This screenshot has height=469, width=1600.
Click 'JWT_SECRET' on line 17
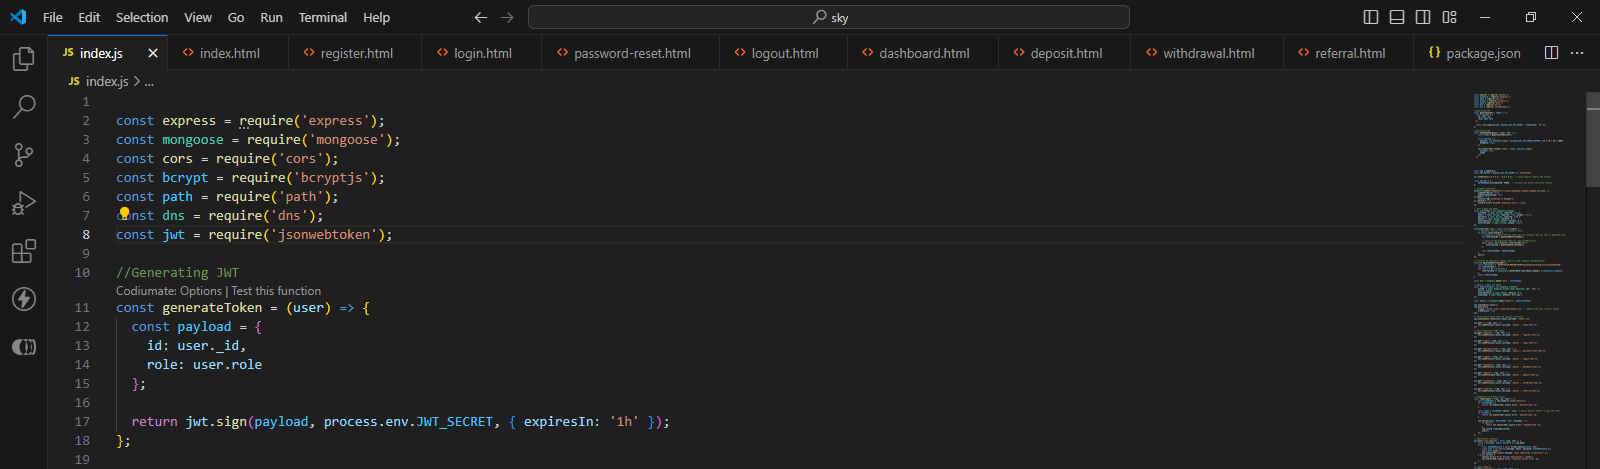pos(455,421)
